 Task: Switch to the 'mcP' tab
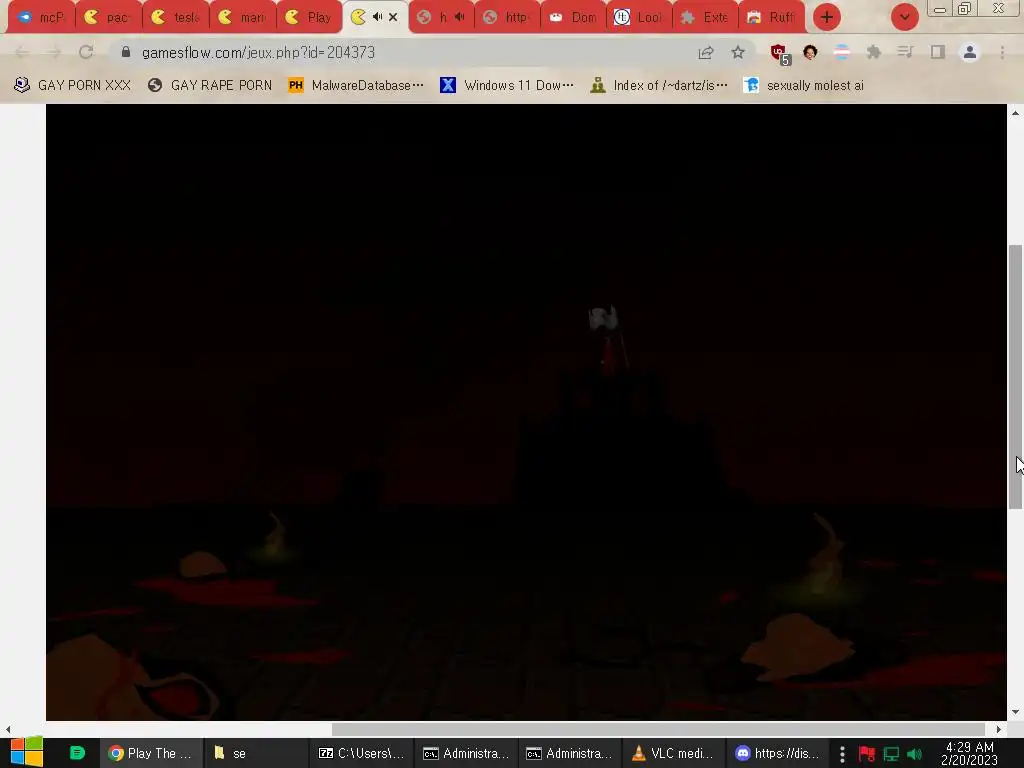pyautogui.click(x=41, y=17)
